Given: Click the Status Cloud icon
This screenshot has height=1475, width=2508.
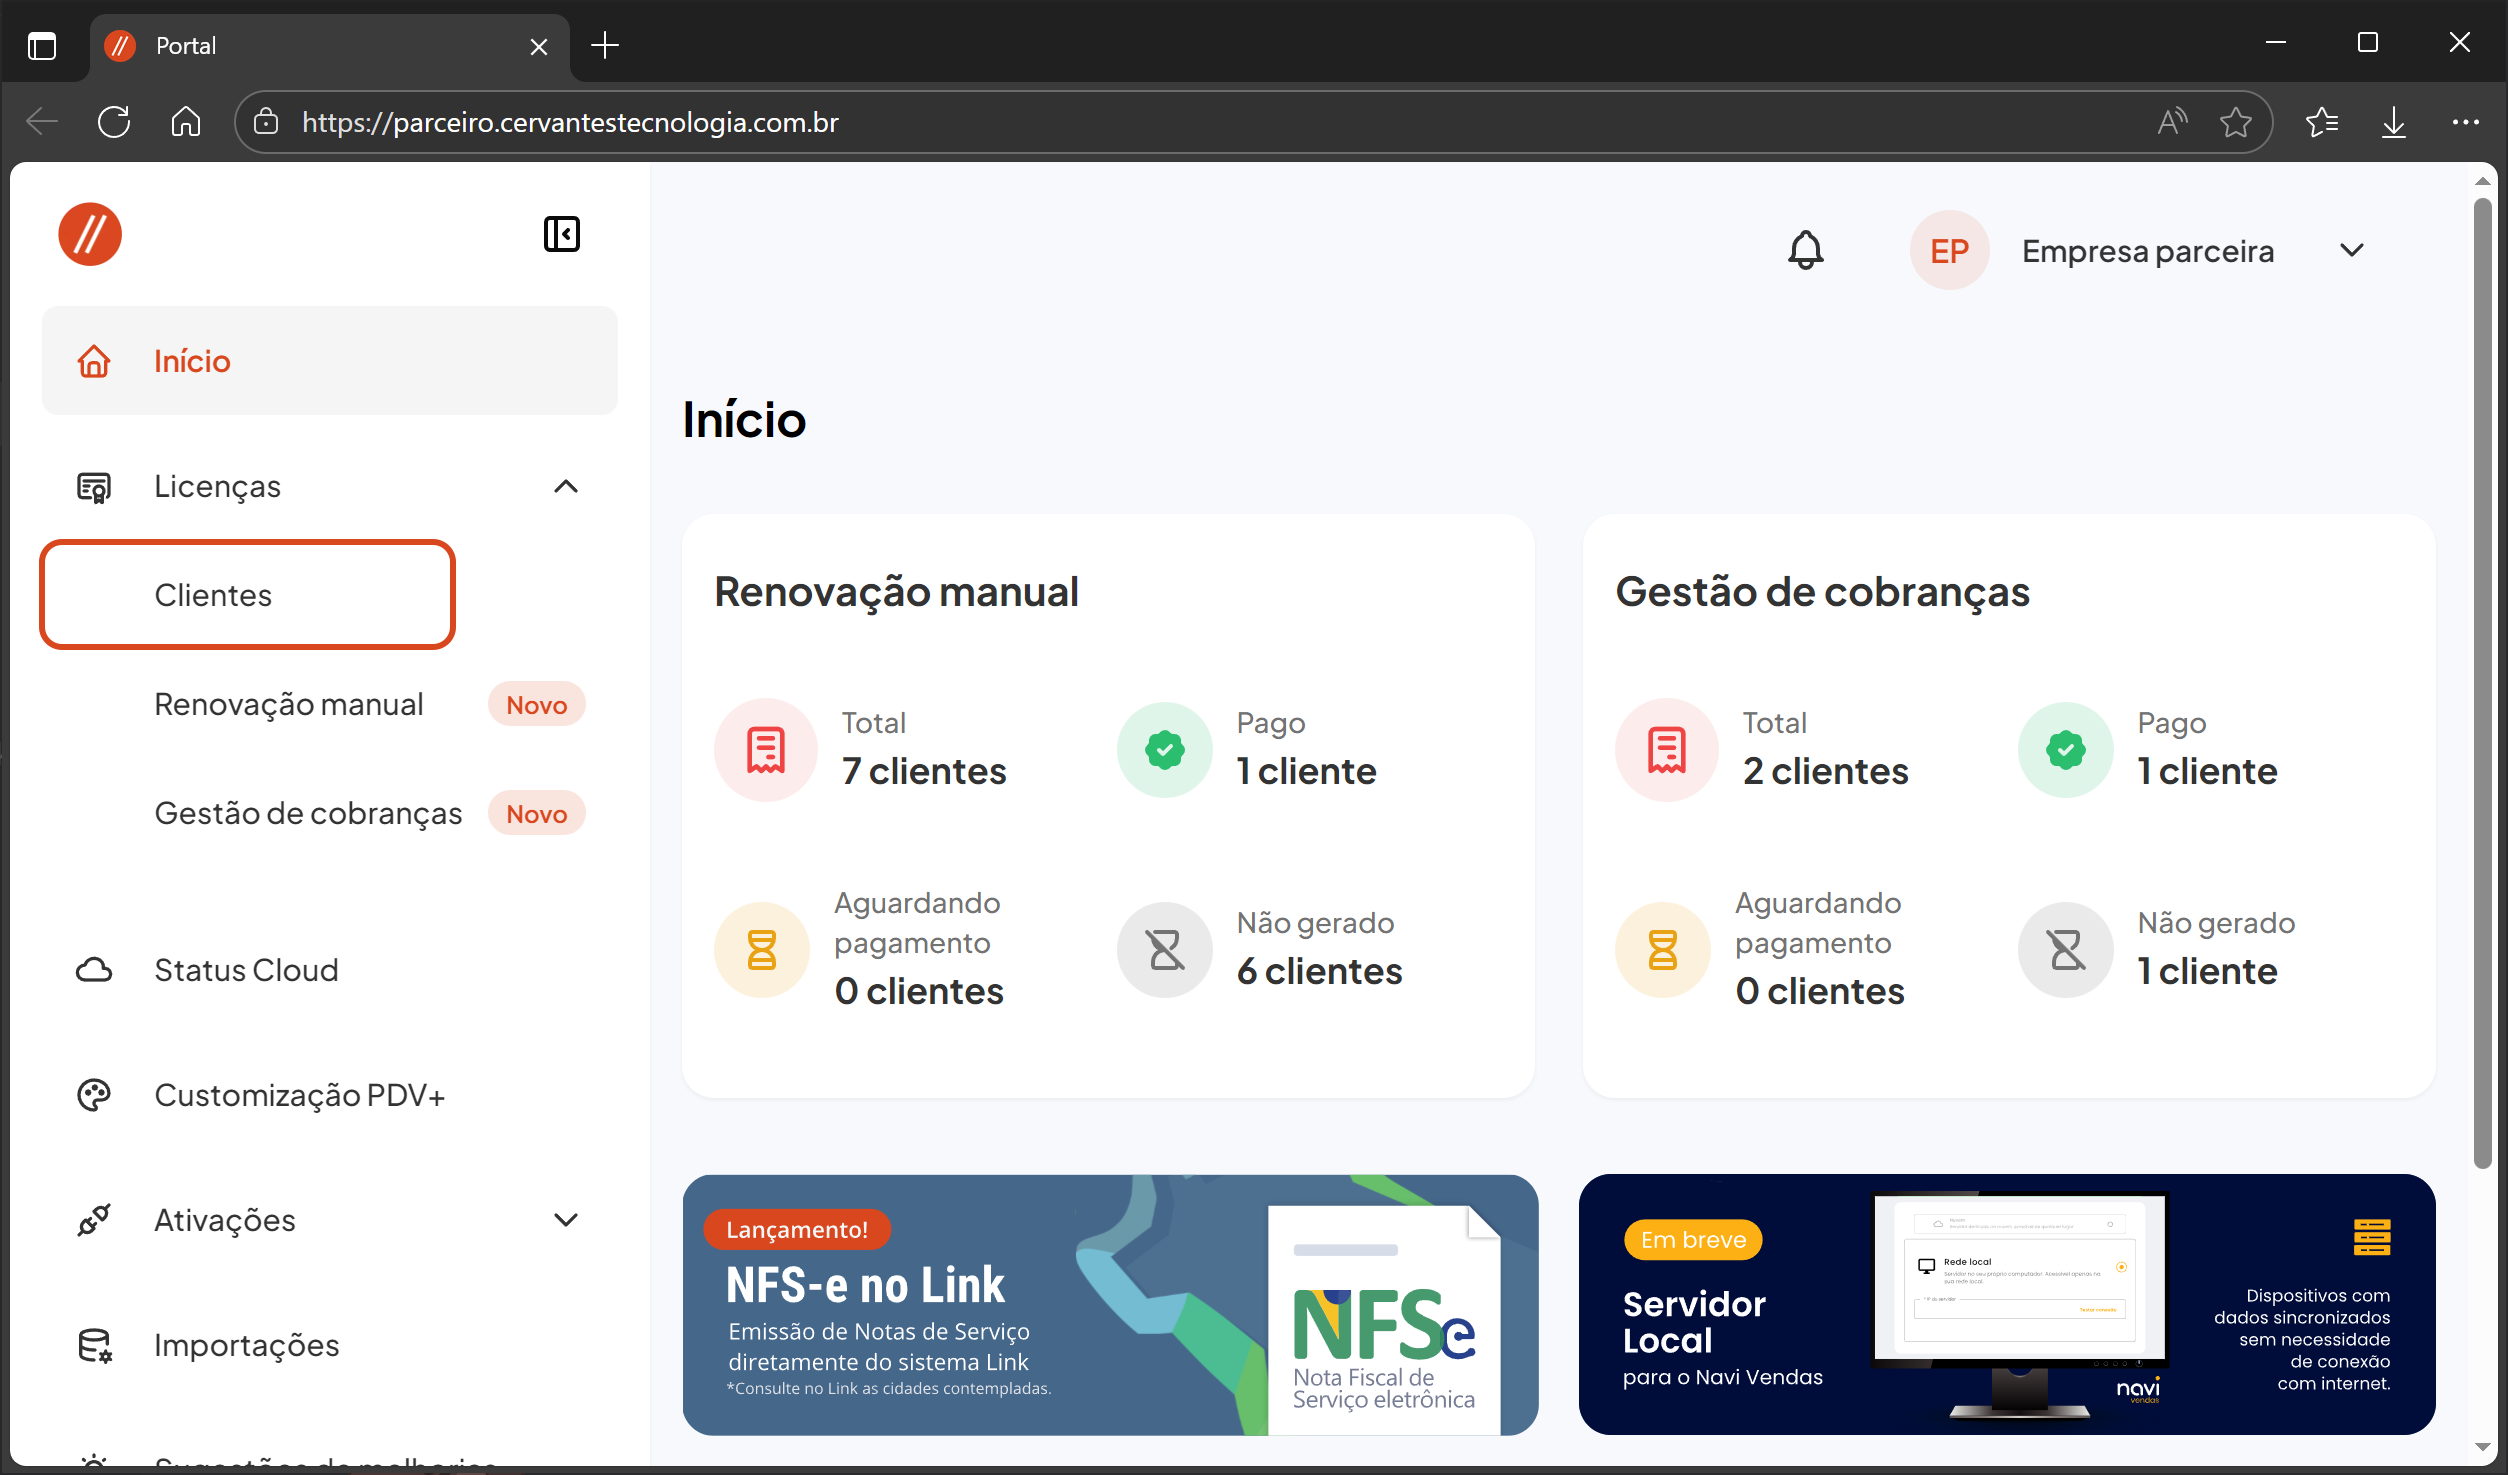Looking at the screenshot, I should (x=94, y=970).
